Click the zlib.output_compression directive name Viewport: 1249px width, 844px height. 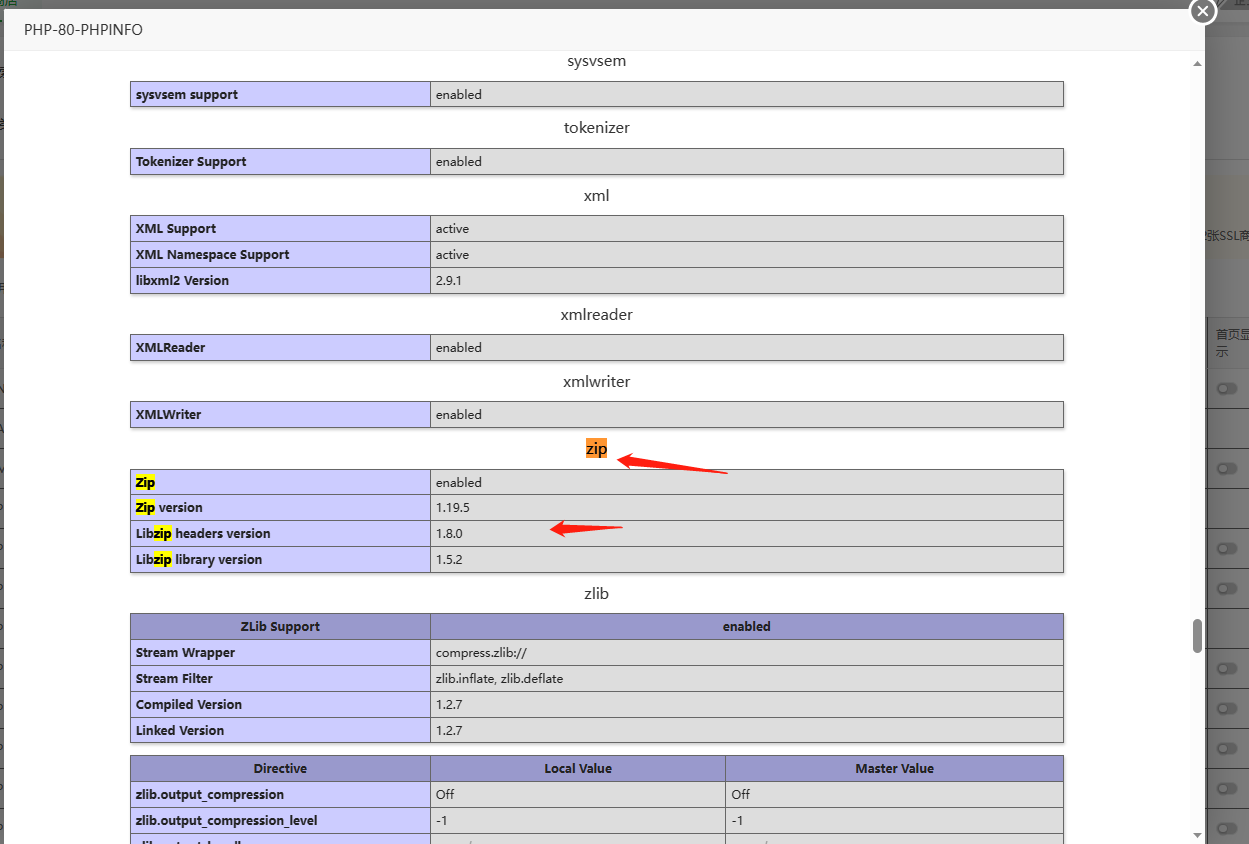coord(210,795)
